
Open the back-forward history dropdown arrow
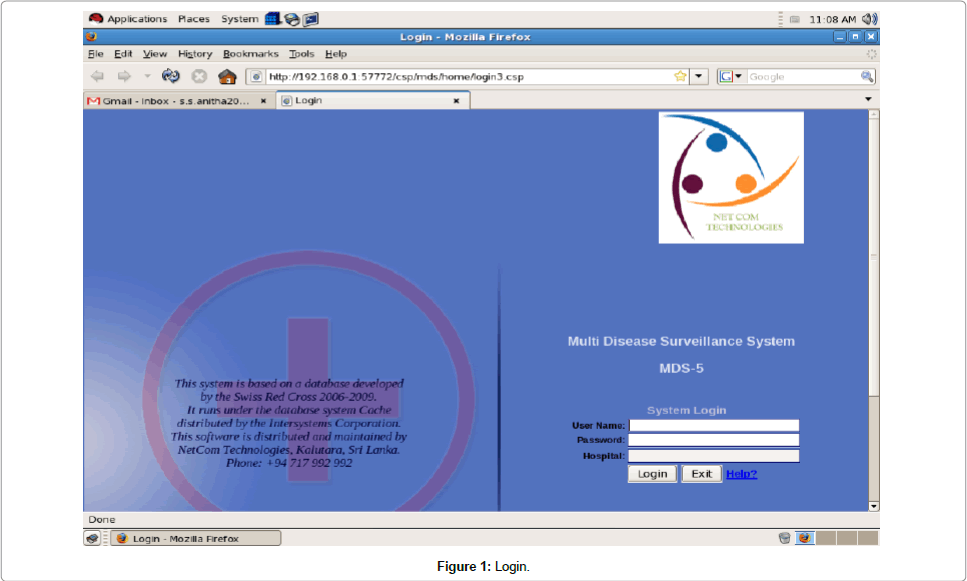[147, 76]
